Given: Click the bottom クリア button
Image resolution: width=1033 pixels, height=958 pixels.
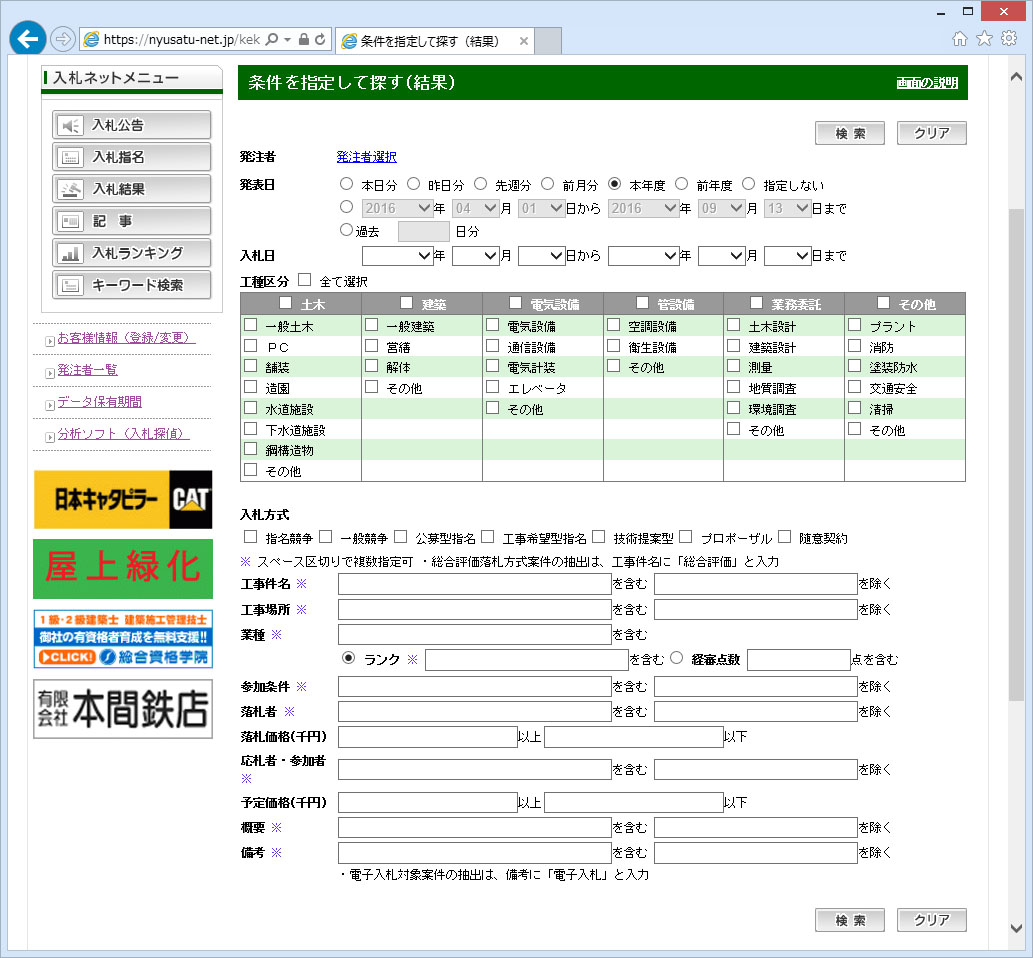Looking at the screenshot, I should click(932, 920).
